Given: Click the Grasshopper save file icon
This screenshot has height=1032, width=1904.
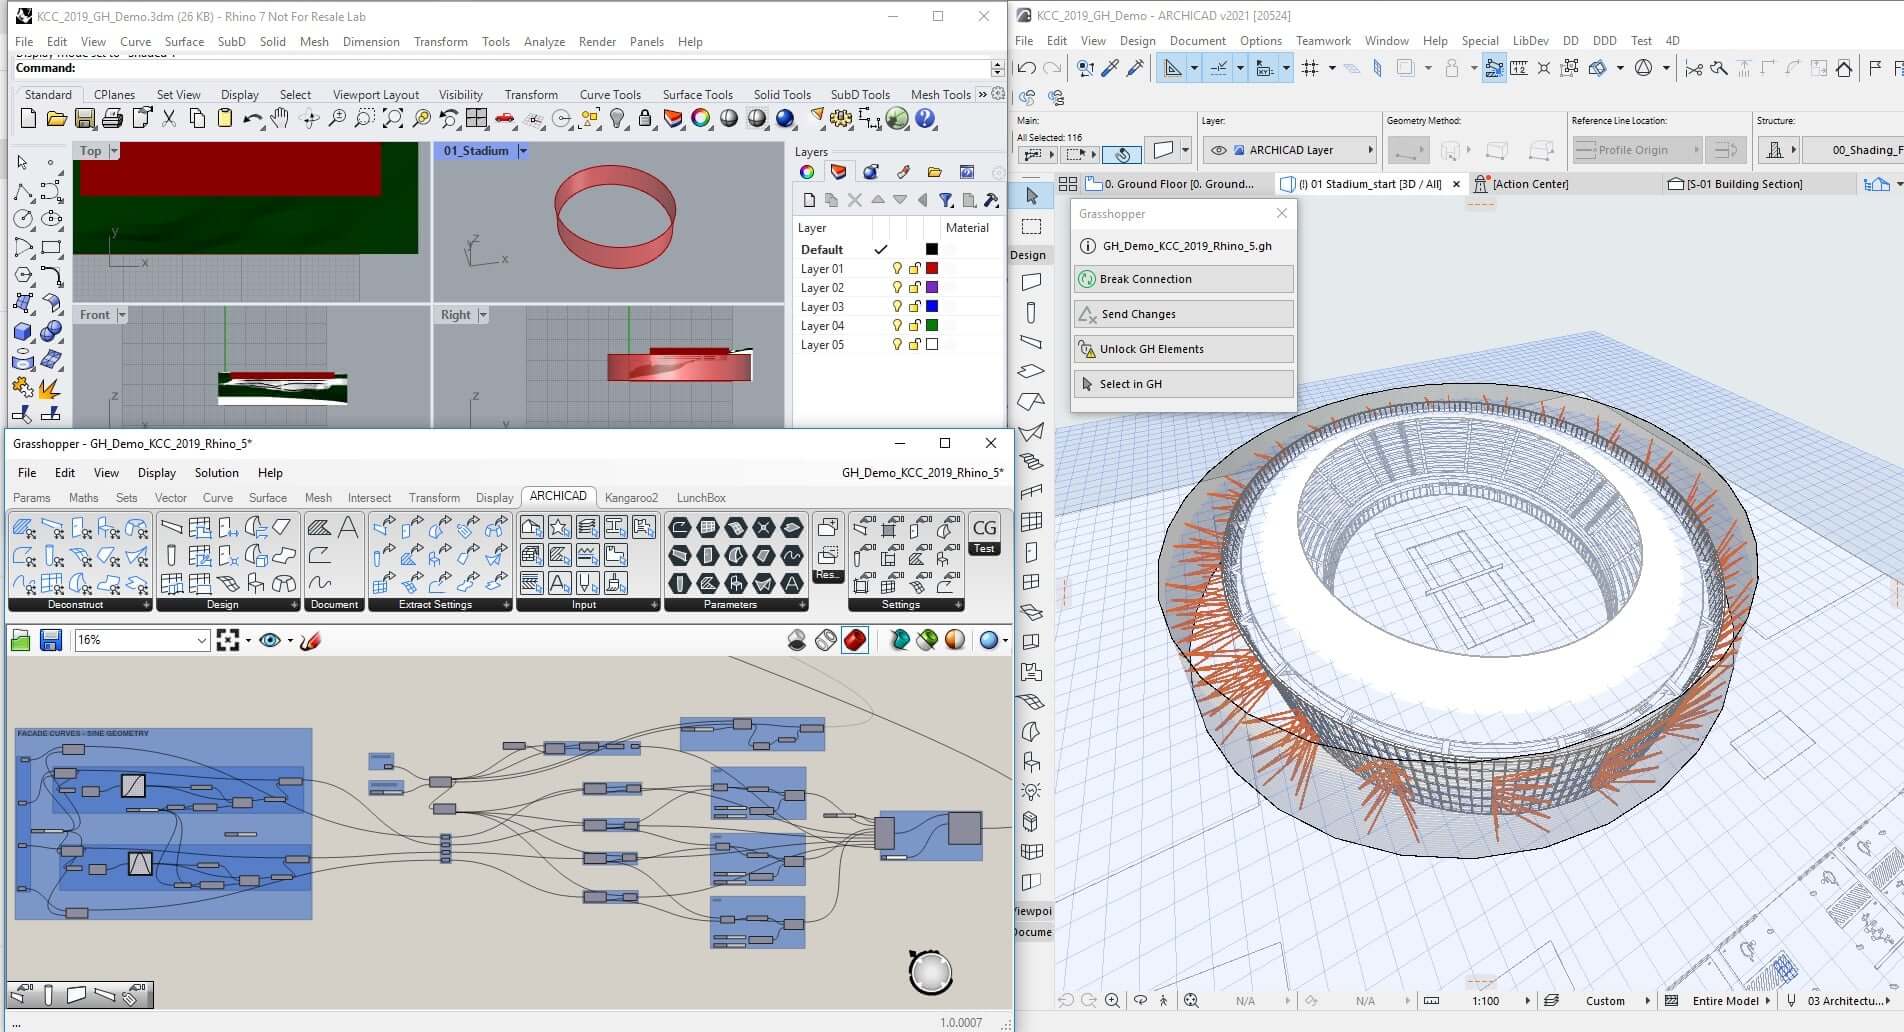Looking at the screenshot, I should (x=51, y=640).
